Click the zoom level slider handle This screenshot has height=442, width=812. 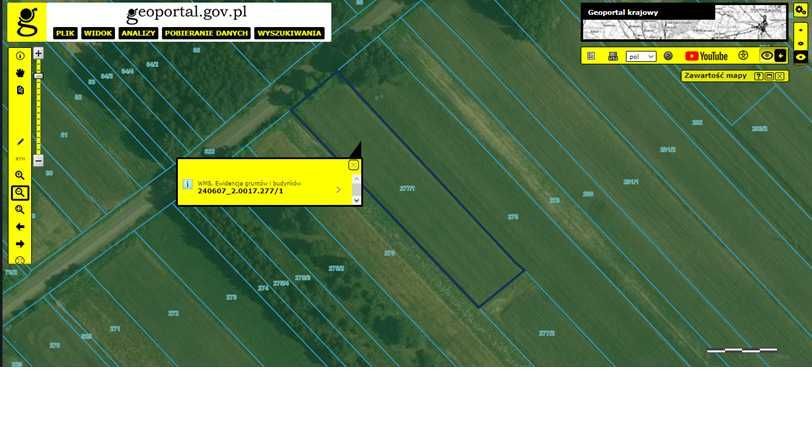pyautogui.click(x=38, y=76)
